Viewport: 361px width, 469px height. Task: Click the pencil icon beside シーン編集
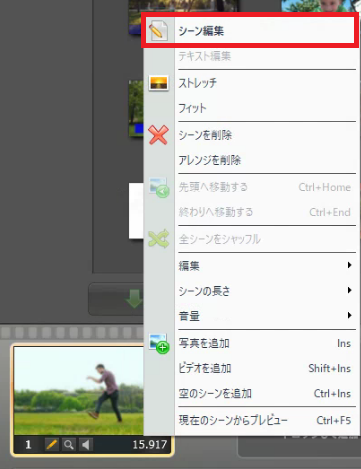(158, 31)
